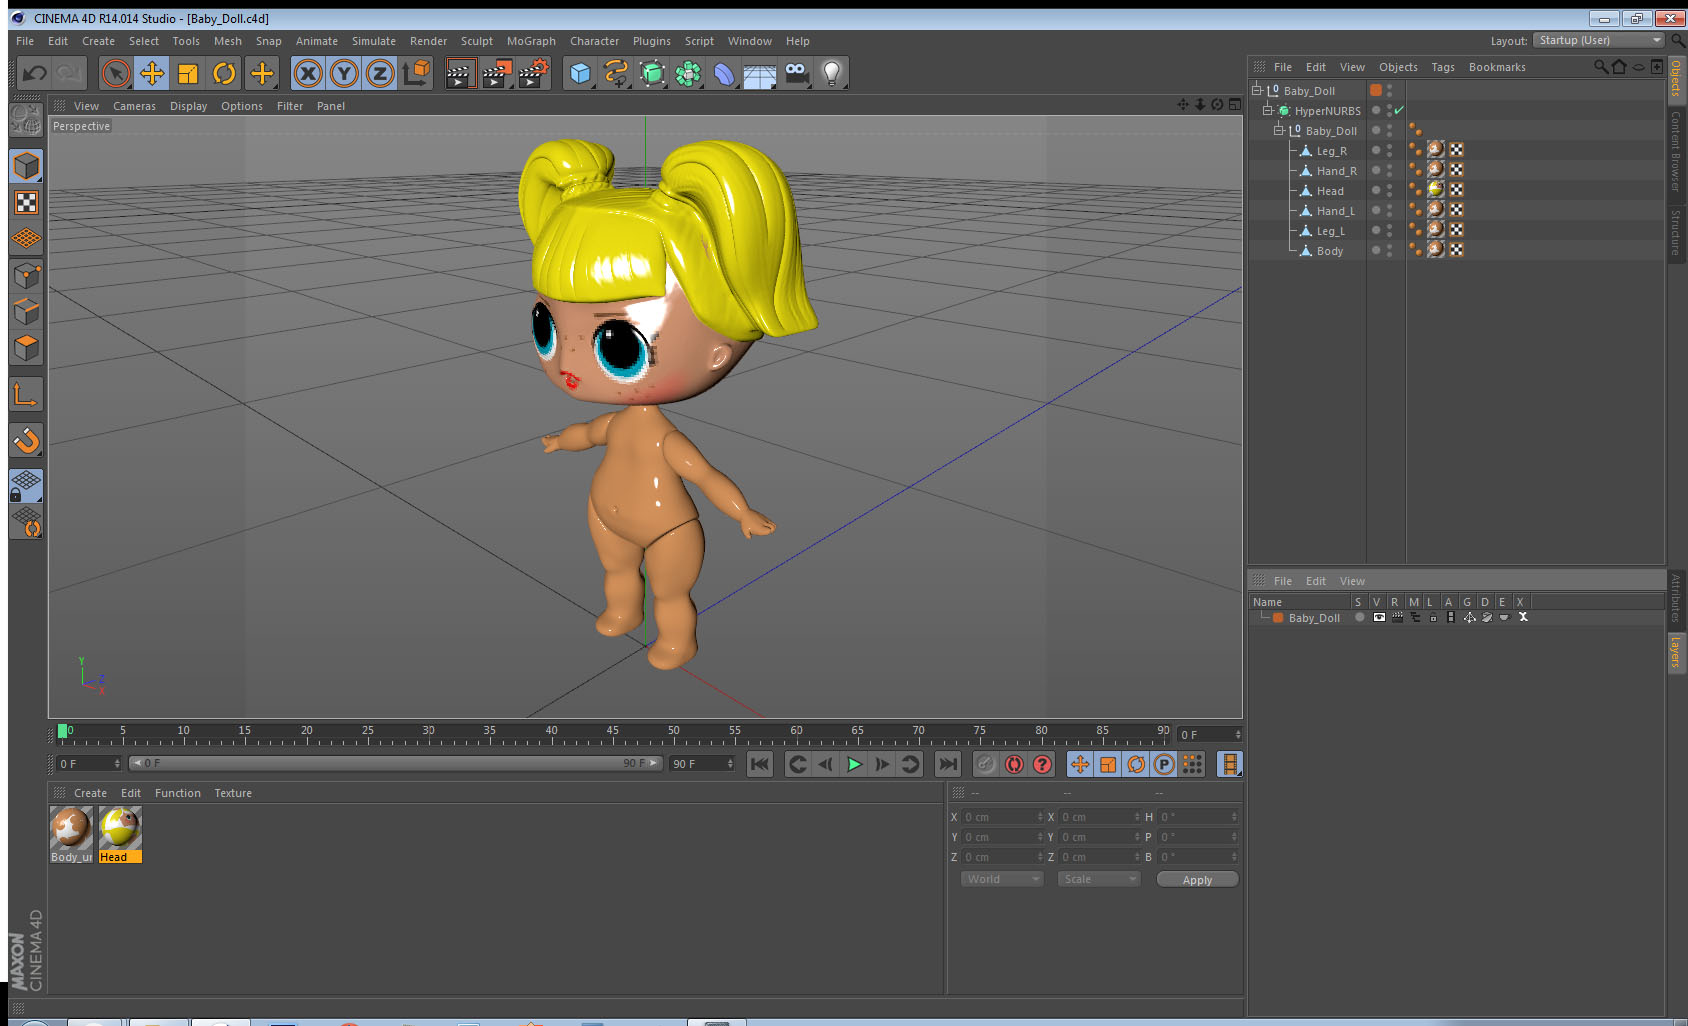1688x1026 pixels.
Task: Open the World coordinate system dropdown
Action: click(1003, 879)
